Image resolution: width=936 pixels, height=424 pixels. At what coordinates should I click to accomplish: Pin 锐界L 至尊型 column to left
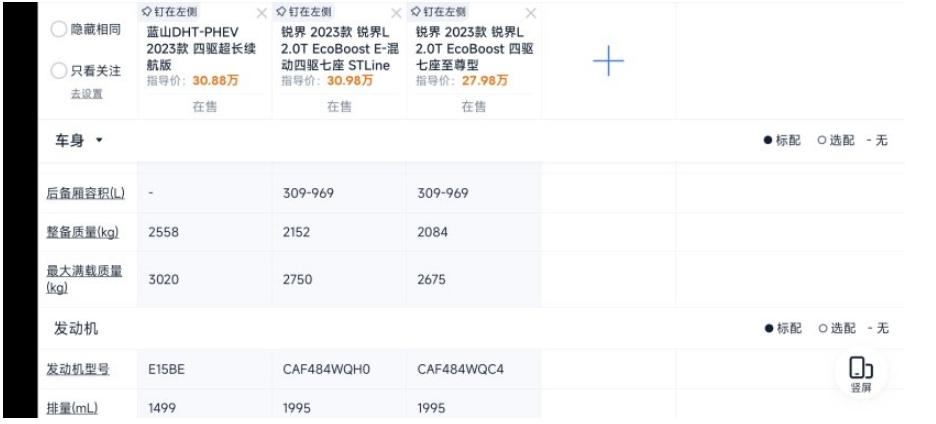click(x=439, y=11)
